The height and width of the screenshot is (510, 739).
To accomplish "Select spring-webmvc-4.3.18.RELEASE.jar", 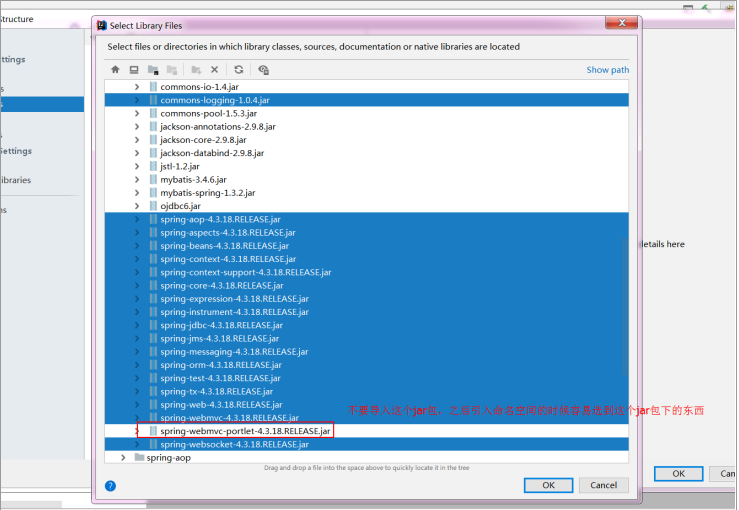I will click(x=367, y=418).
